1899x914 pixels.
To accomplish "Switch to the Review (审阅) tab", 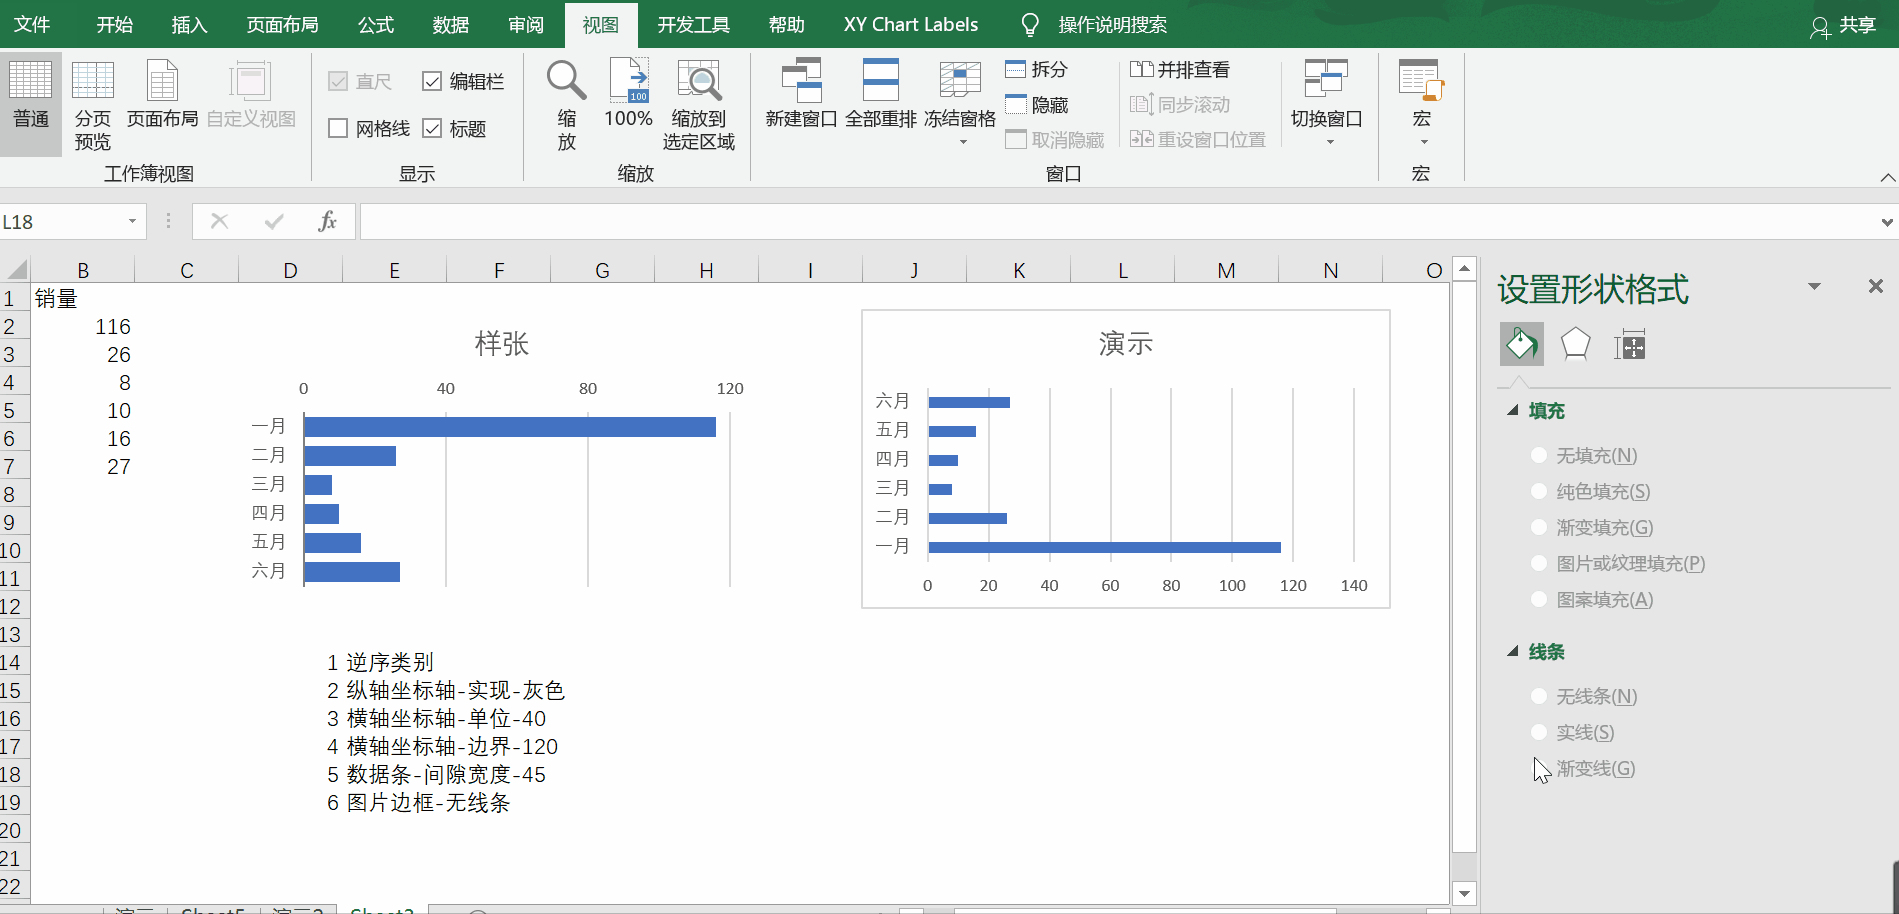I will (526, 24).
